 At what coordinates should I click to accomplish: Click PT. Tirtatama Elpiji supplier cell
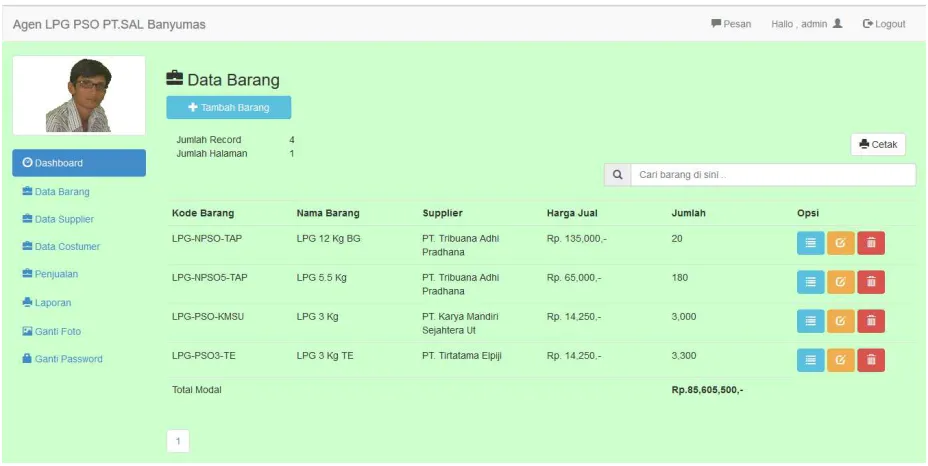(x=462, y=356)
